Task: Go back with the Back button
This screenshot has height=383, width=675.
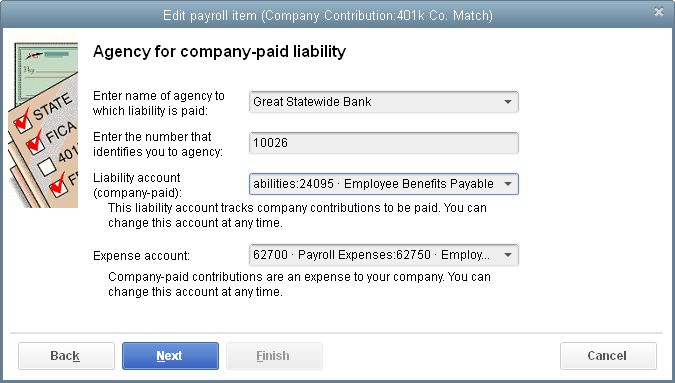Action: [x=66, y=356]
